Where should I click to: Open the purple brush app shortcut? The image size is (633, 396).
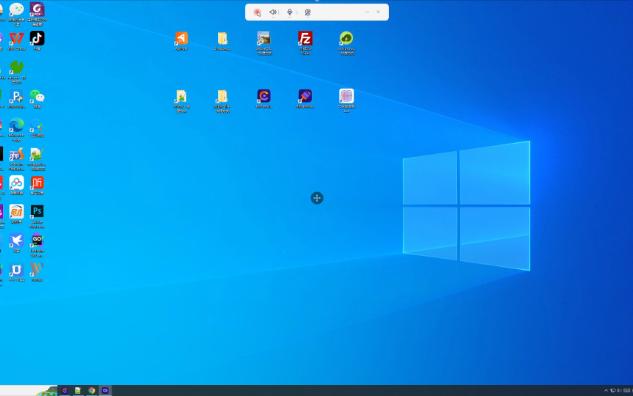pyautogui.click(x=305, y=97)
